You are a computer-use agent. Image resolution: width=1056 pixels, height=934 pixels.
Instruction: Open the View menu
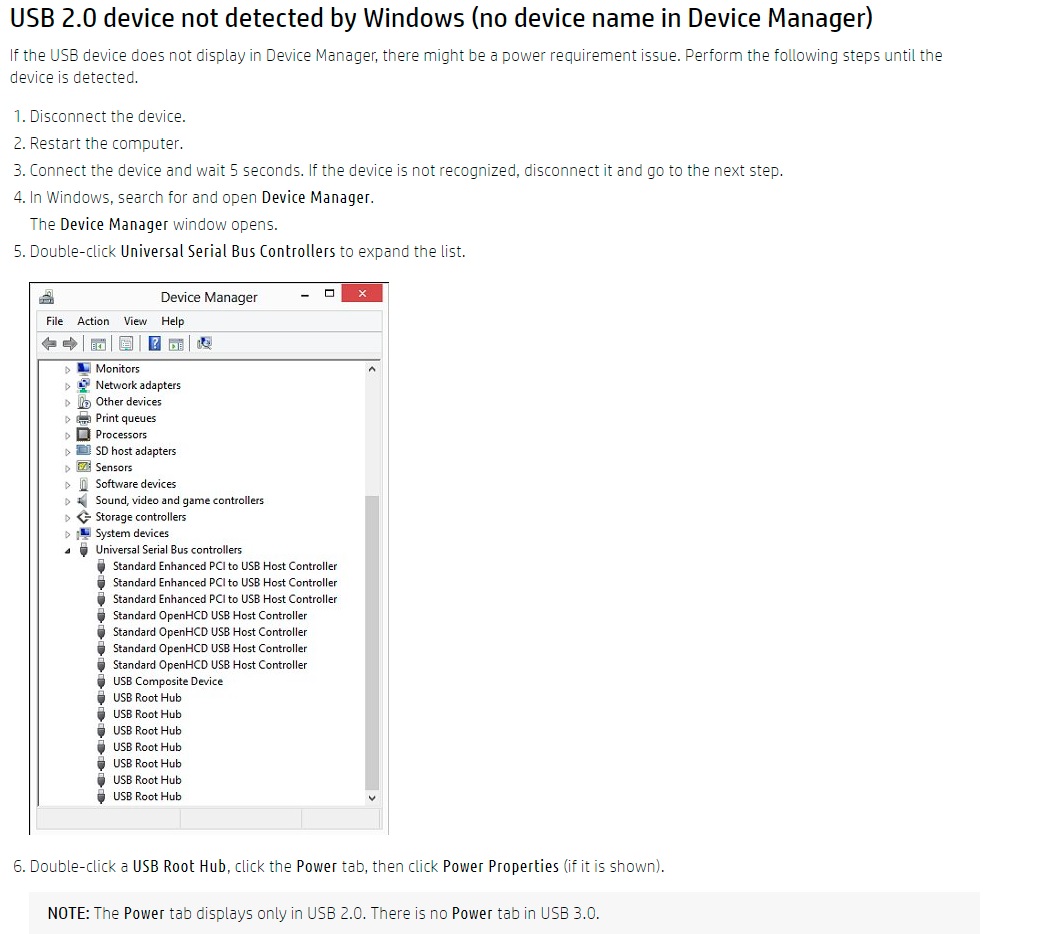[135, 321]
